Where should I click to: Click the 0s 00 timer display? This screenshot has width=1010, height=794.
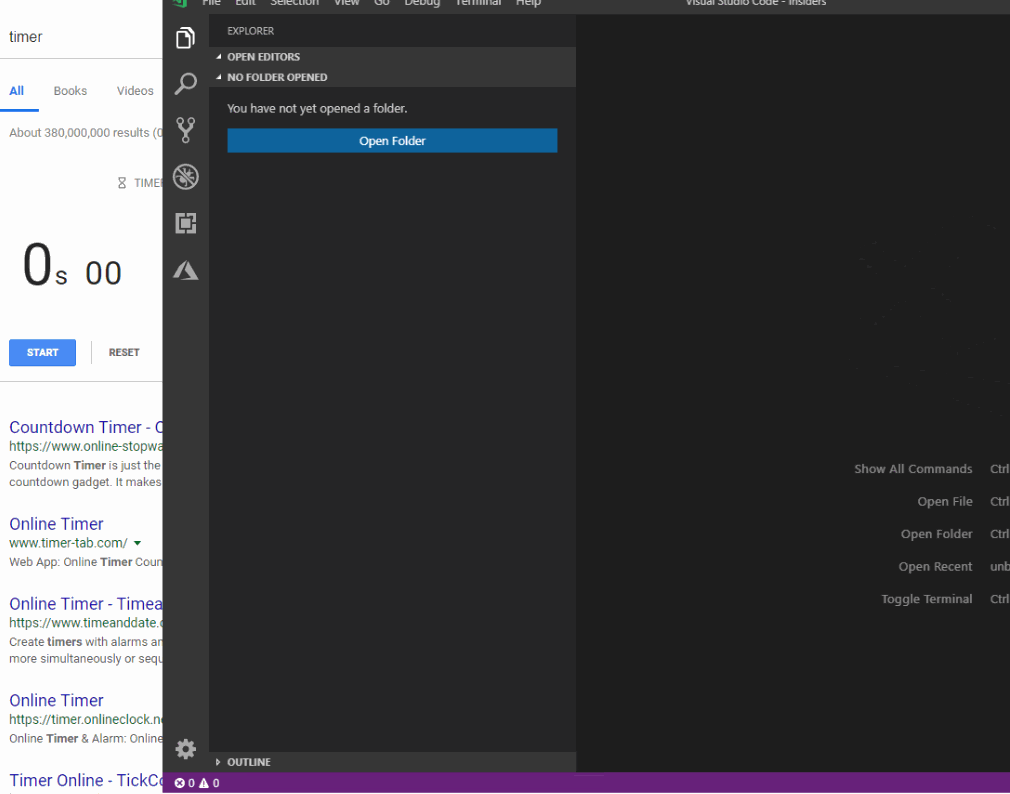point(72,265)
